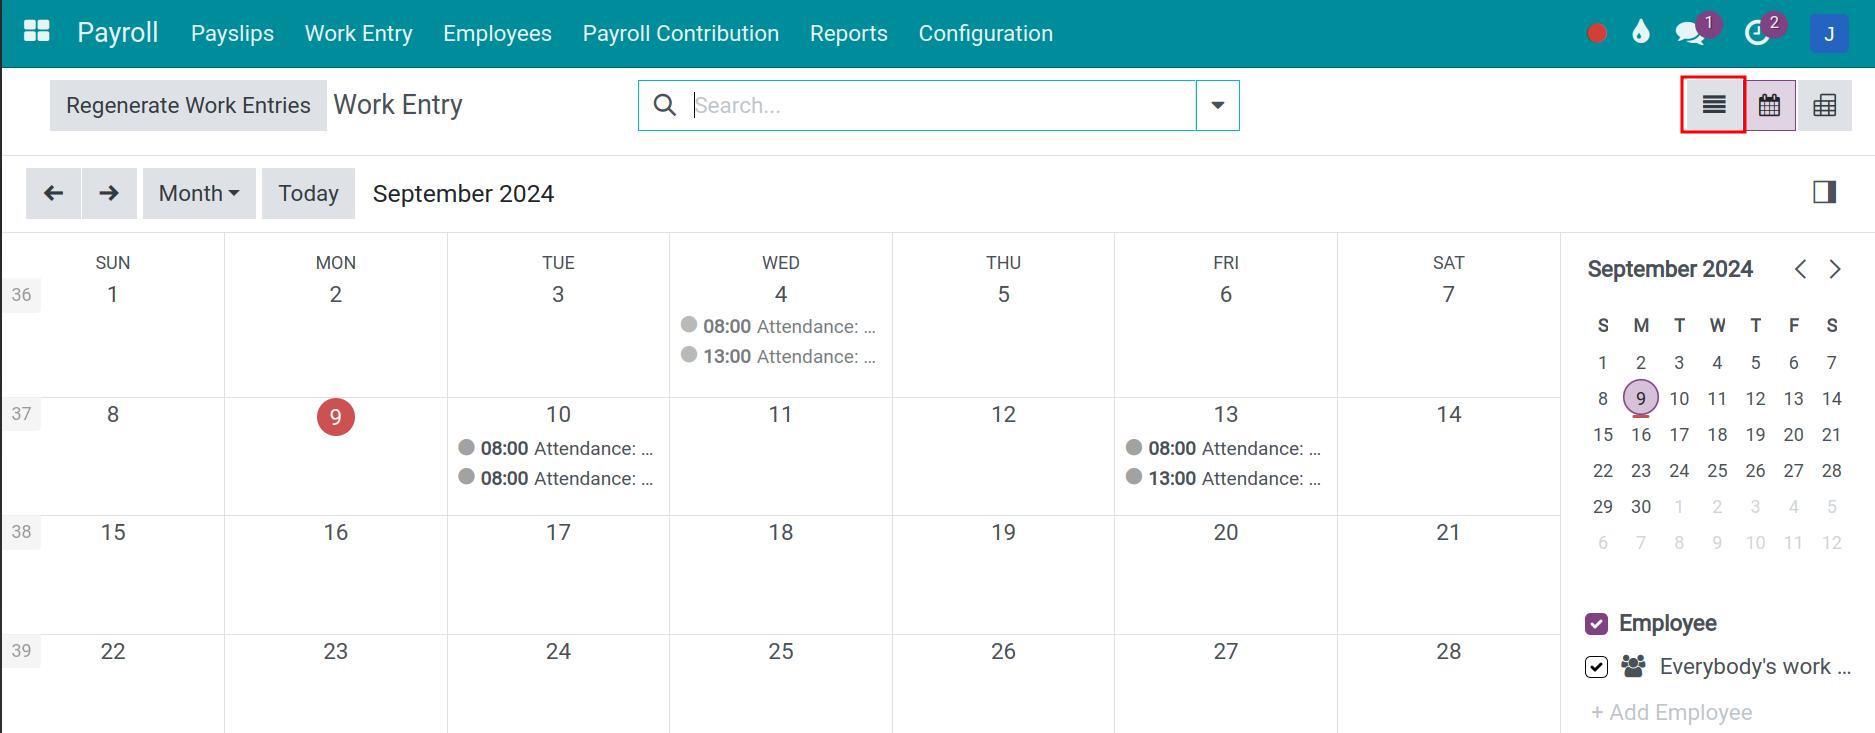Click day 15 in the main calendar
Screen dimensions: 1875x733
click(113, 533)
